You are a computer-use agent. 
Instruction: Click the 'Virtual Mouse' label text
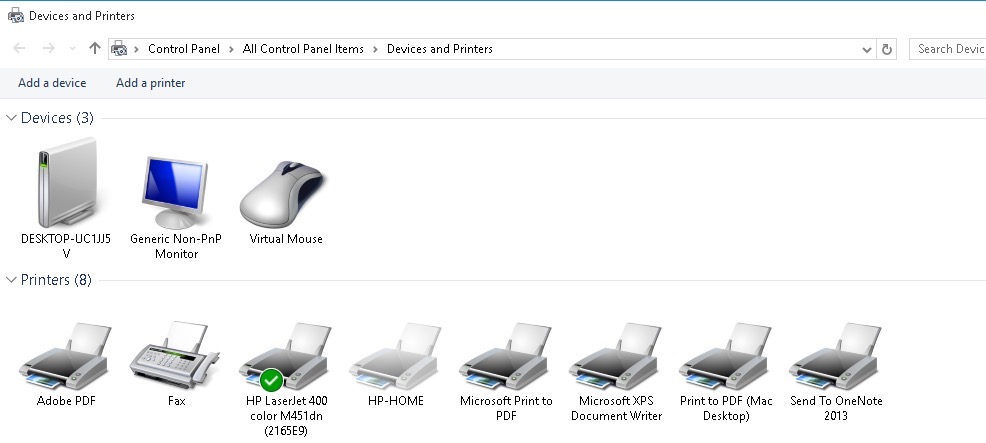[286, 239]
